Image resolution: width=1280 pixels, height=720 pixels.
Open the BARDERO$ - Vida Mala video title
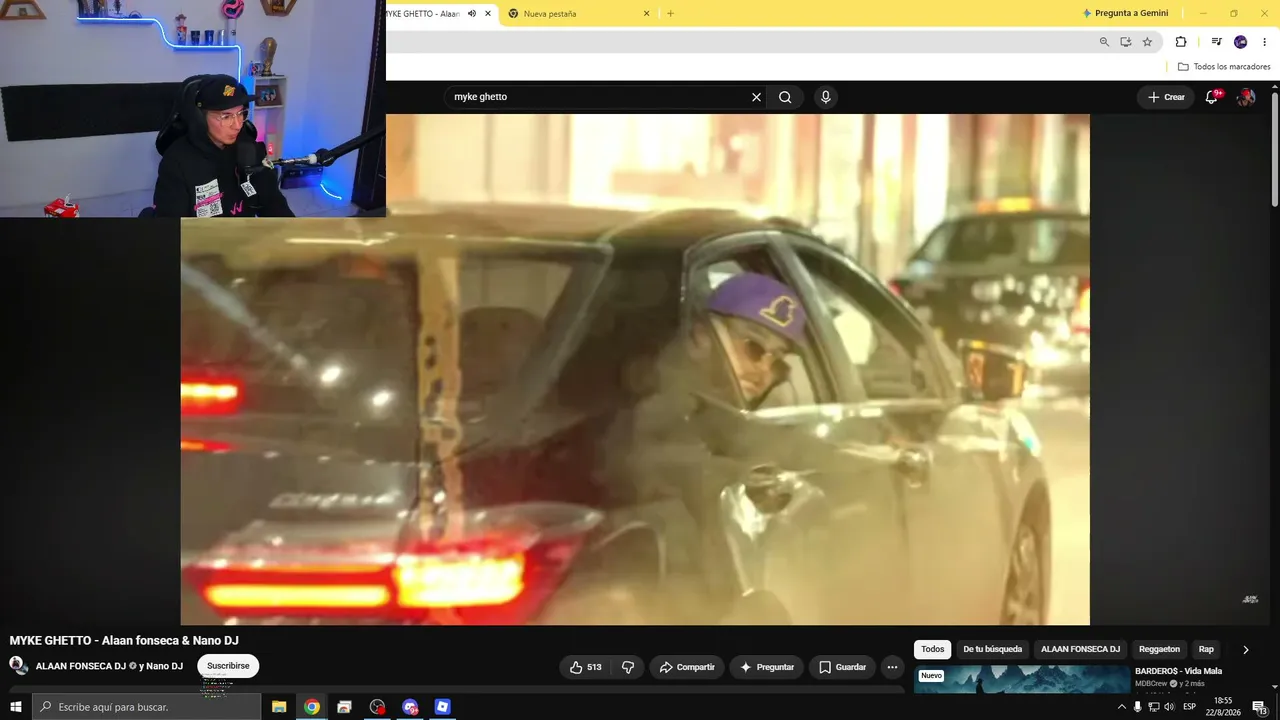click(x=1178, y=671)
